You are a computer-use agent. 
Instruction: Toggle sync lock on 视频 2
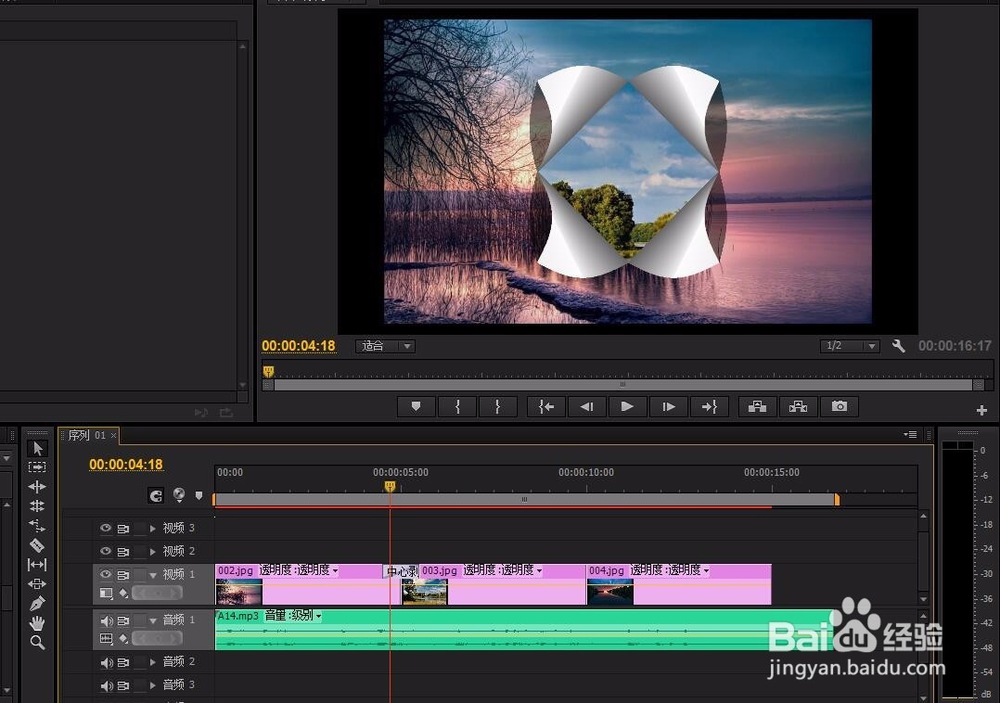click(123, 551)
